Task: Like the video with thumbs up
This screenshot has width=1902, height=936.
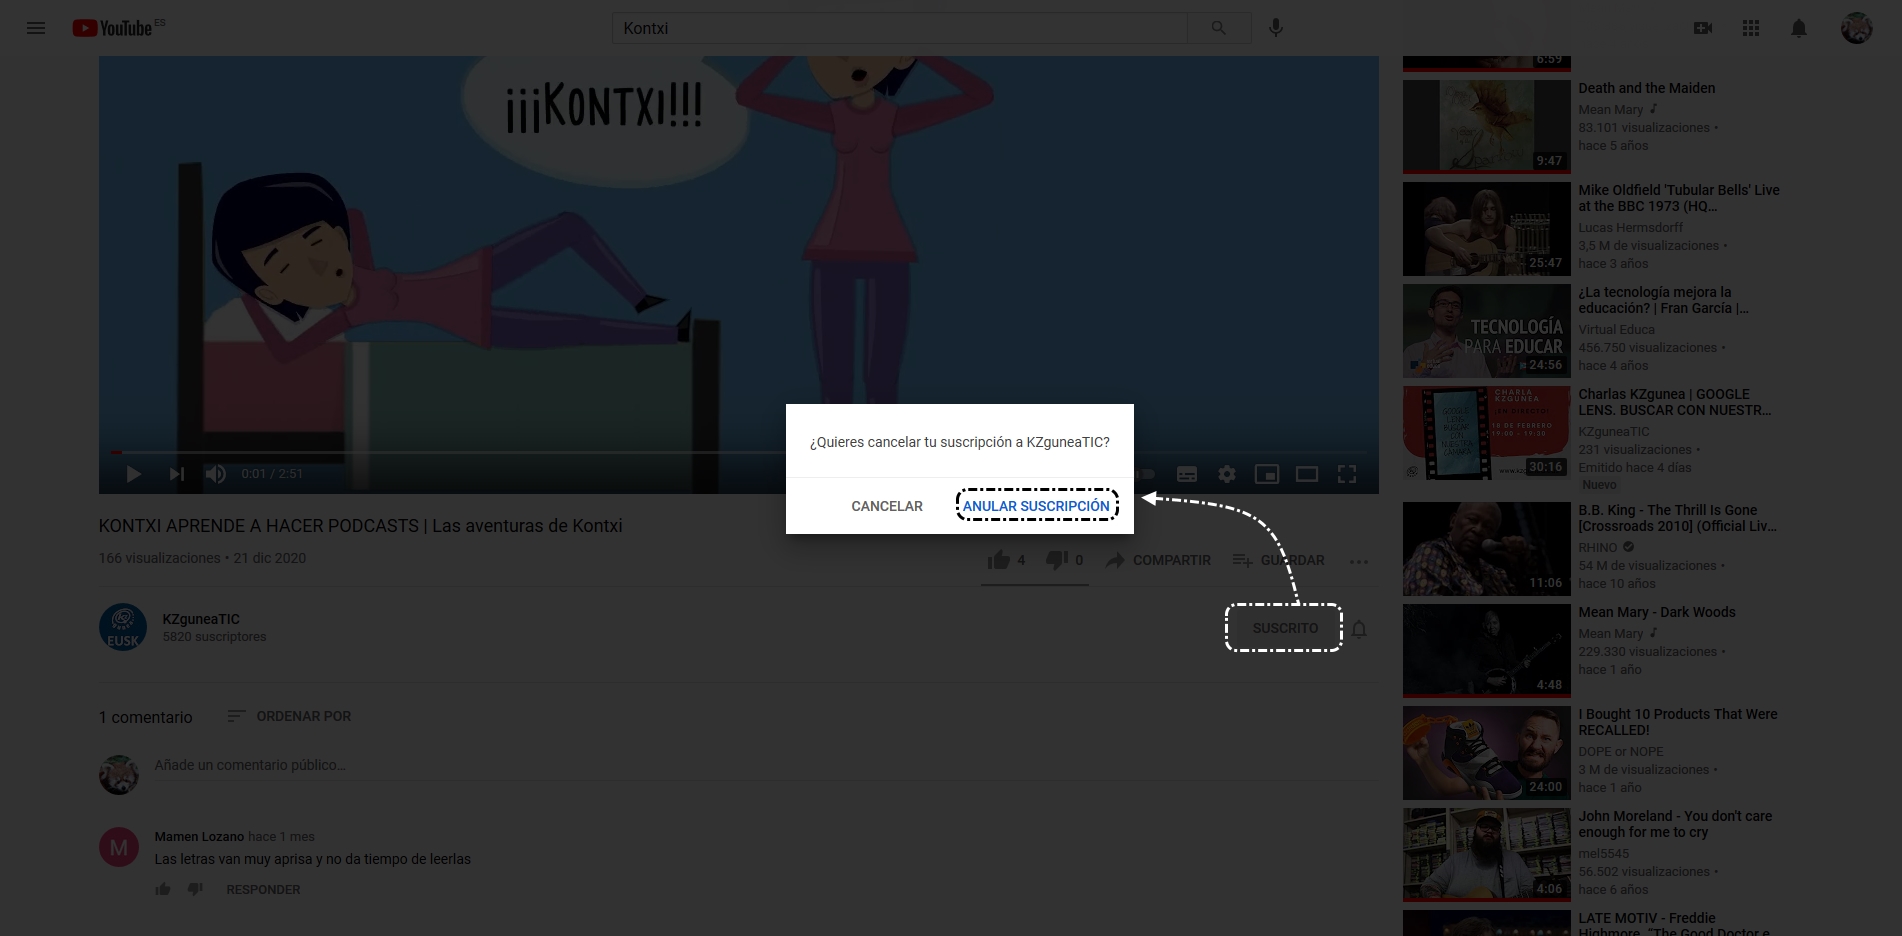Action: click(998, 560)
